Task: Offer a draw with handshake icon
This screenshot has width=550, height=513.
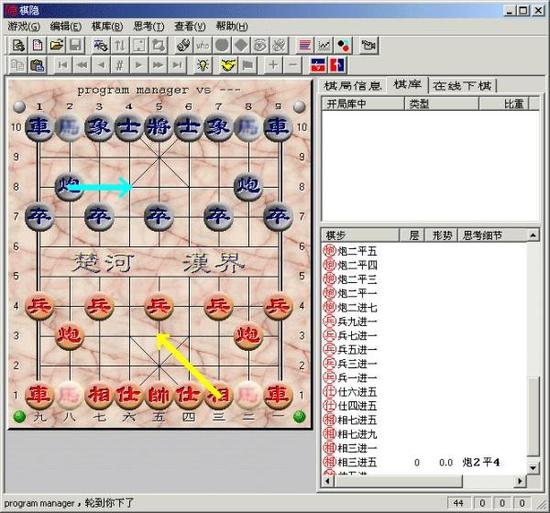Action: coord(228,65)
